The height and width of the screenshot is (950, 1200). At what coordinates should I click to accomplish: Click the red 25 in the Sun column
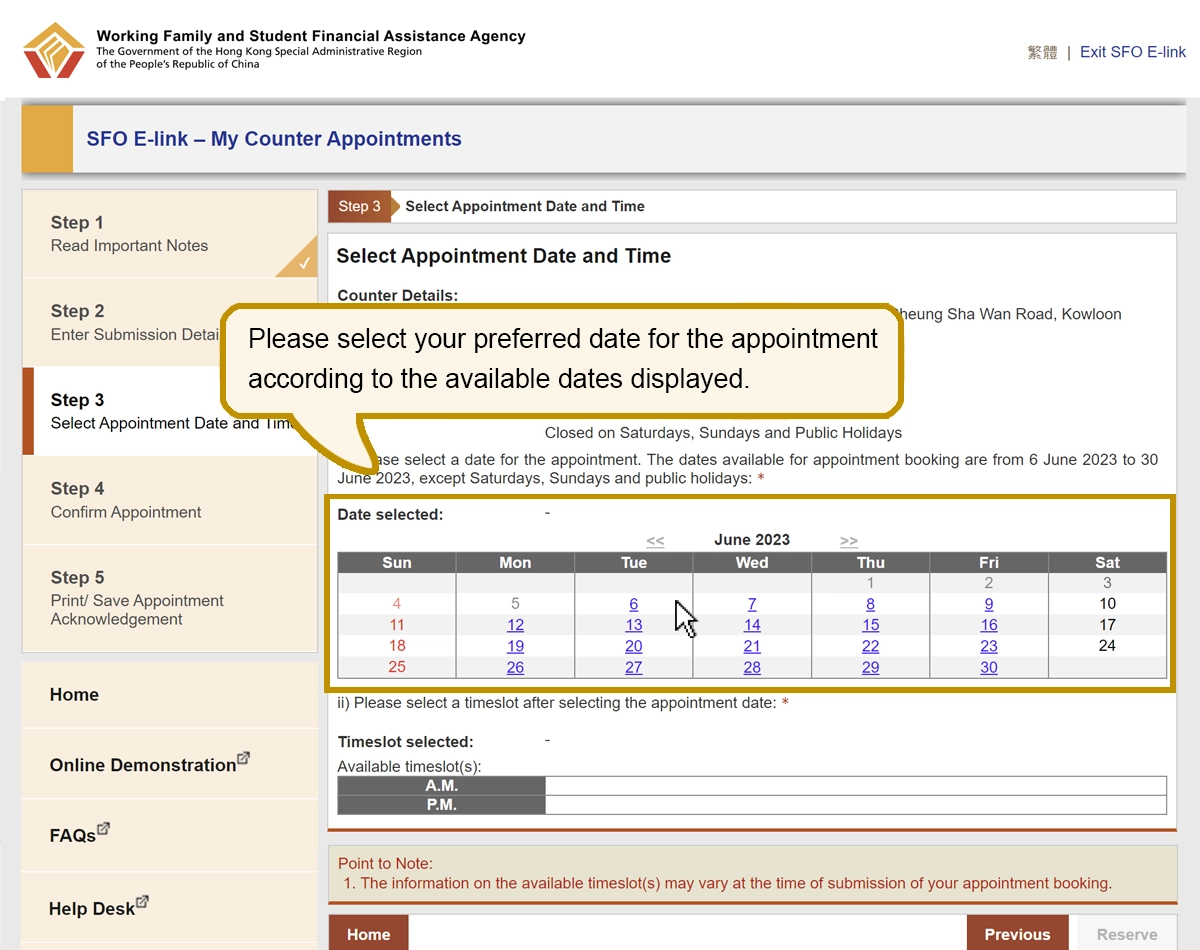397,667
